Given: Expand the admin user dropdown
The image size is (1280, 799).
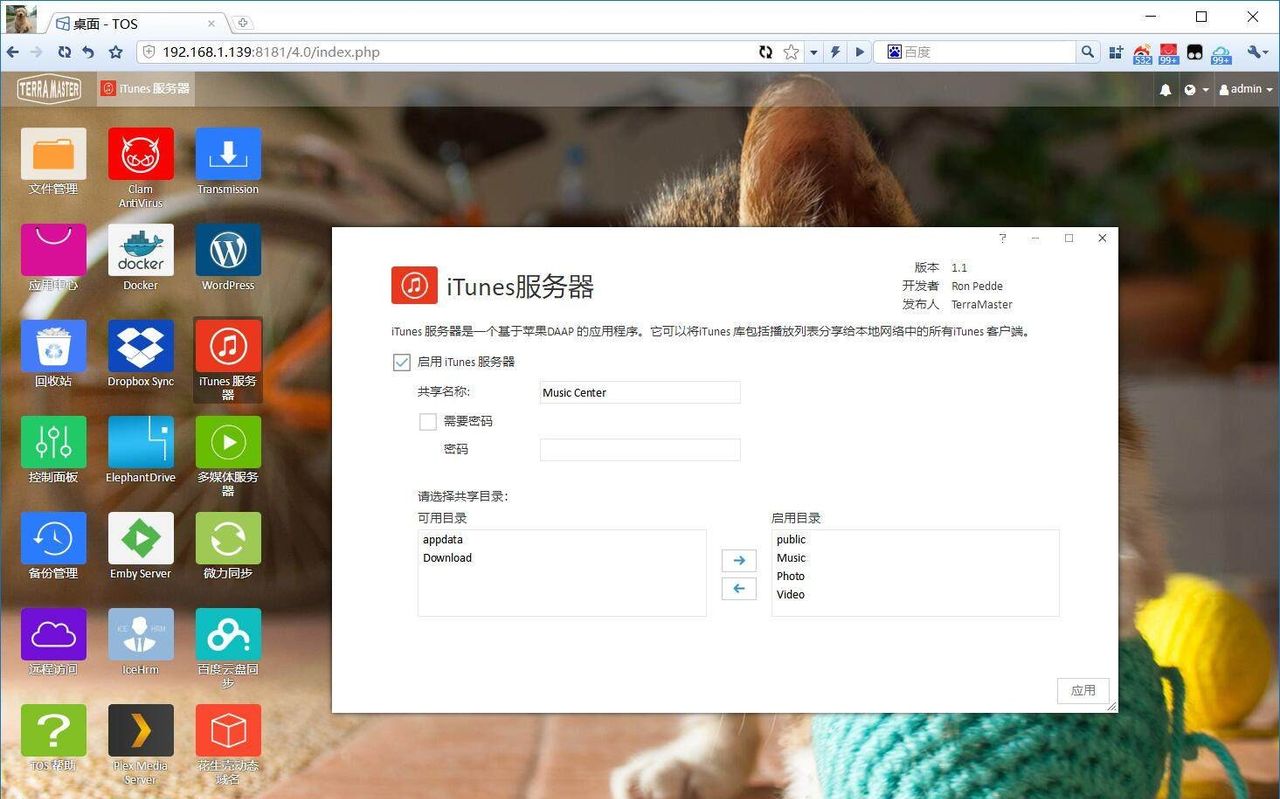Looking at the screenshot, I should tap(1246, 90).
